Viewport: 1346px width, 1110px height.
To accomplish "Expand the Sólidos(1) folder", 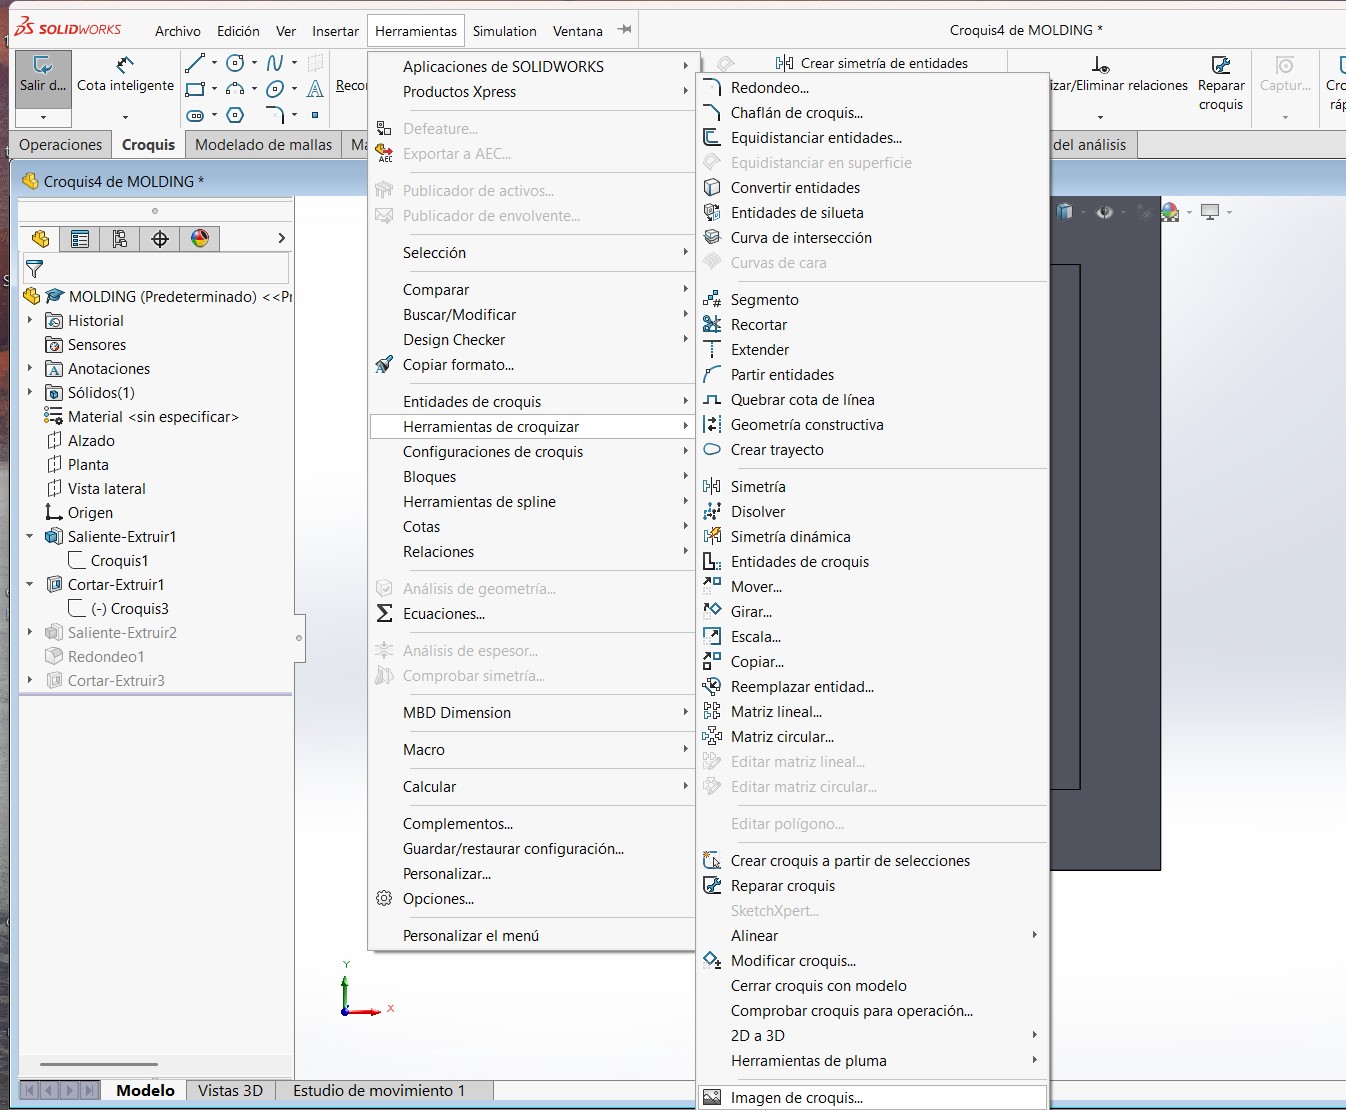I will click(x=30, y=393).
